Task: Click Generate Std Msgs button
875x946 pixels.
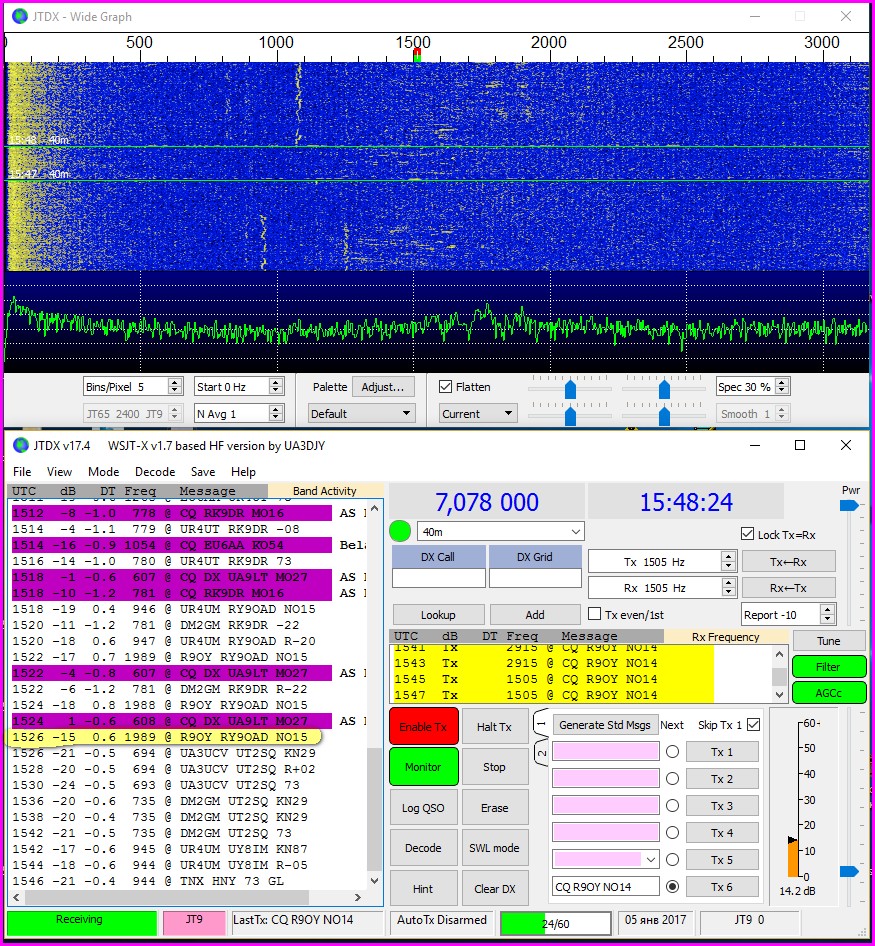Action: (604, 725)
